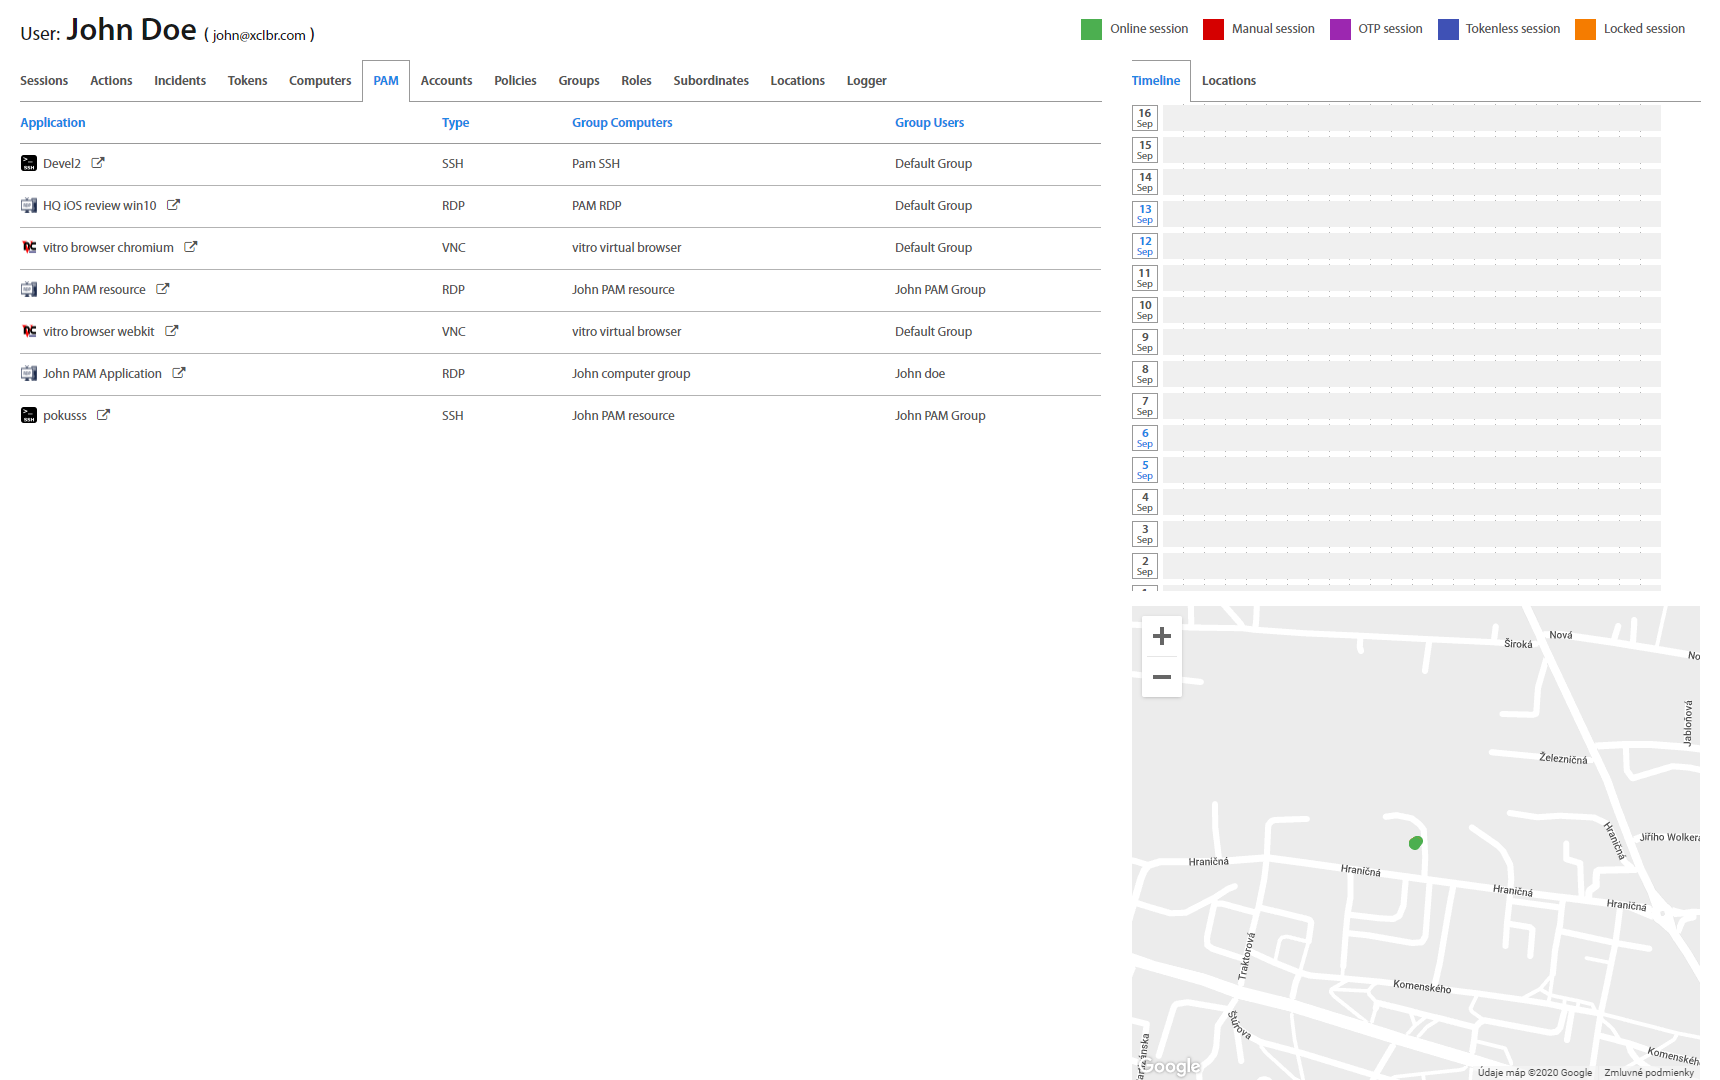Image resolution: width=1720 pixels, height=1080 pixels.
Task: Switch to Locations tab beside Timeline
Action: tap(1228, 81)
